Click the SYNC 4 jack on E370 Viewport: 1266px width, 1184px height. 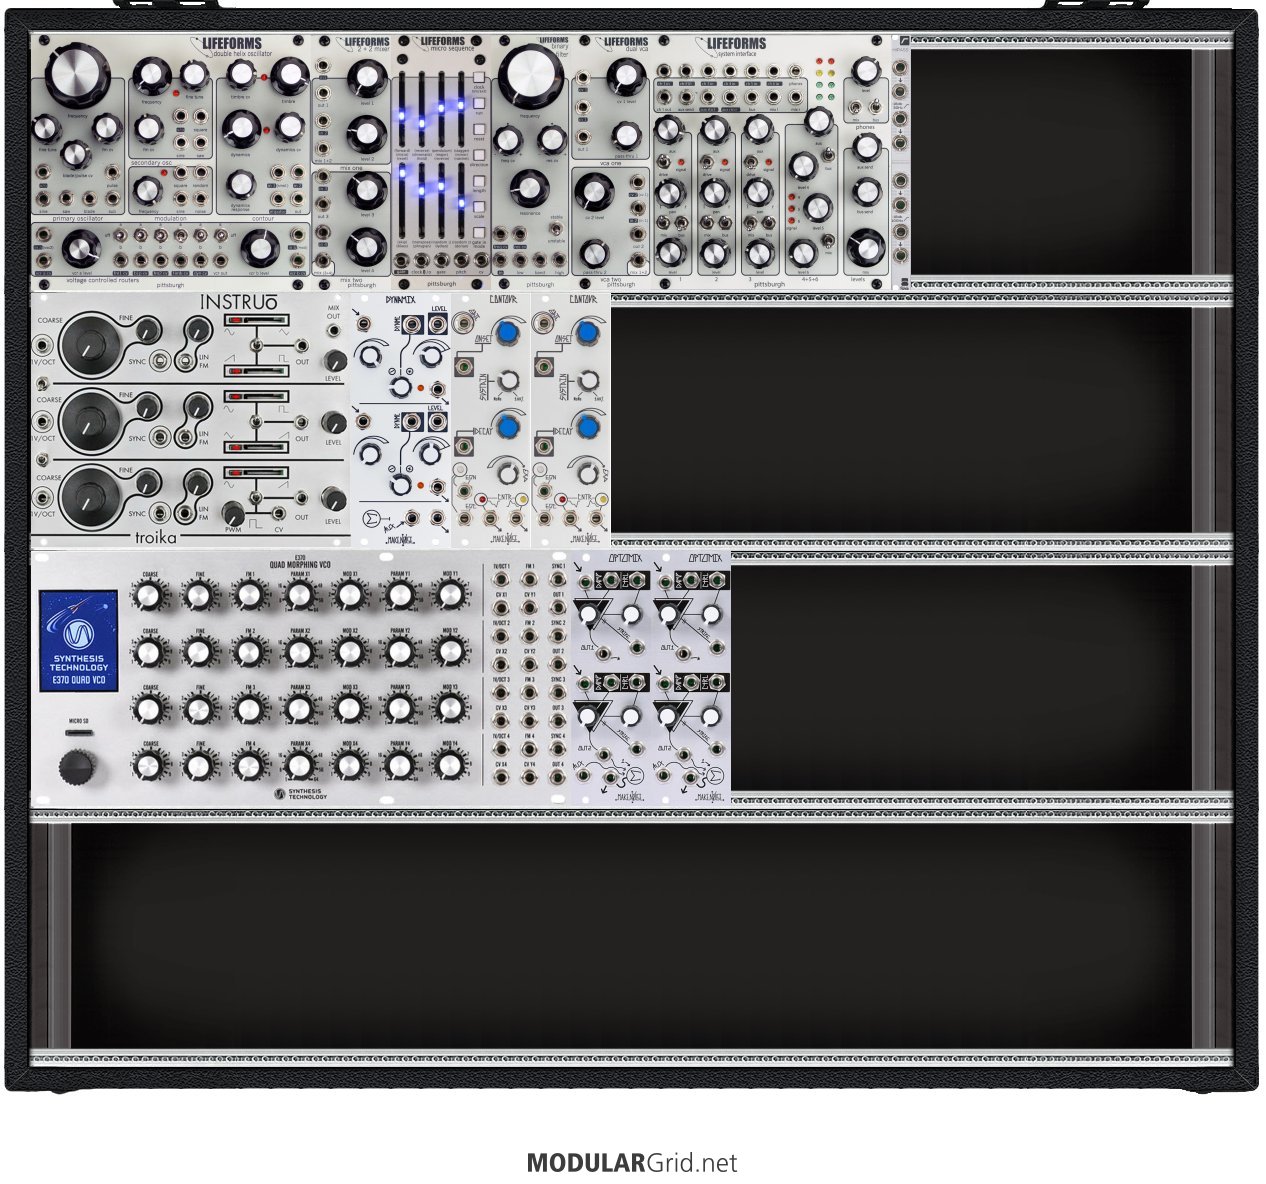[558, 748]
